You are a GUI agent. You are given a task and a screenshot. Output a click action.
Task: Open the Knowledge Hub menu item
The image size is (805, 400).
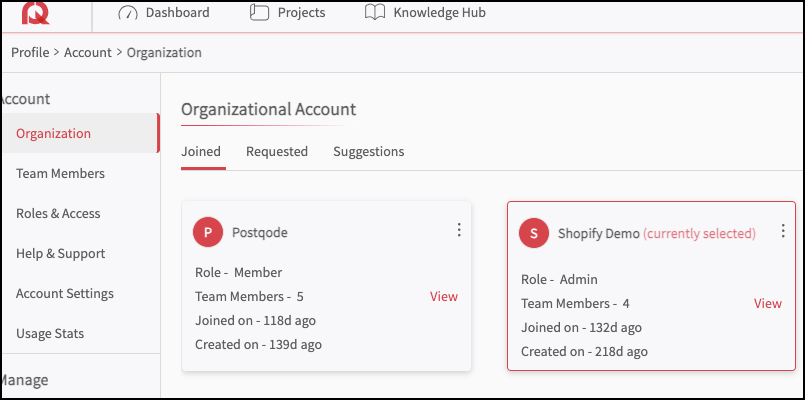coord(425,12)
